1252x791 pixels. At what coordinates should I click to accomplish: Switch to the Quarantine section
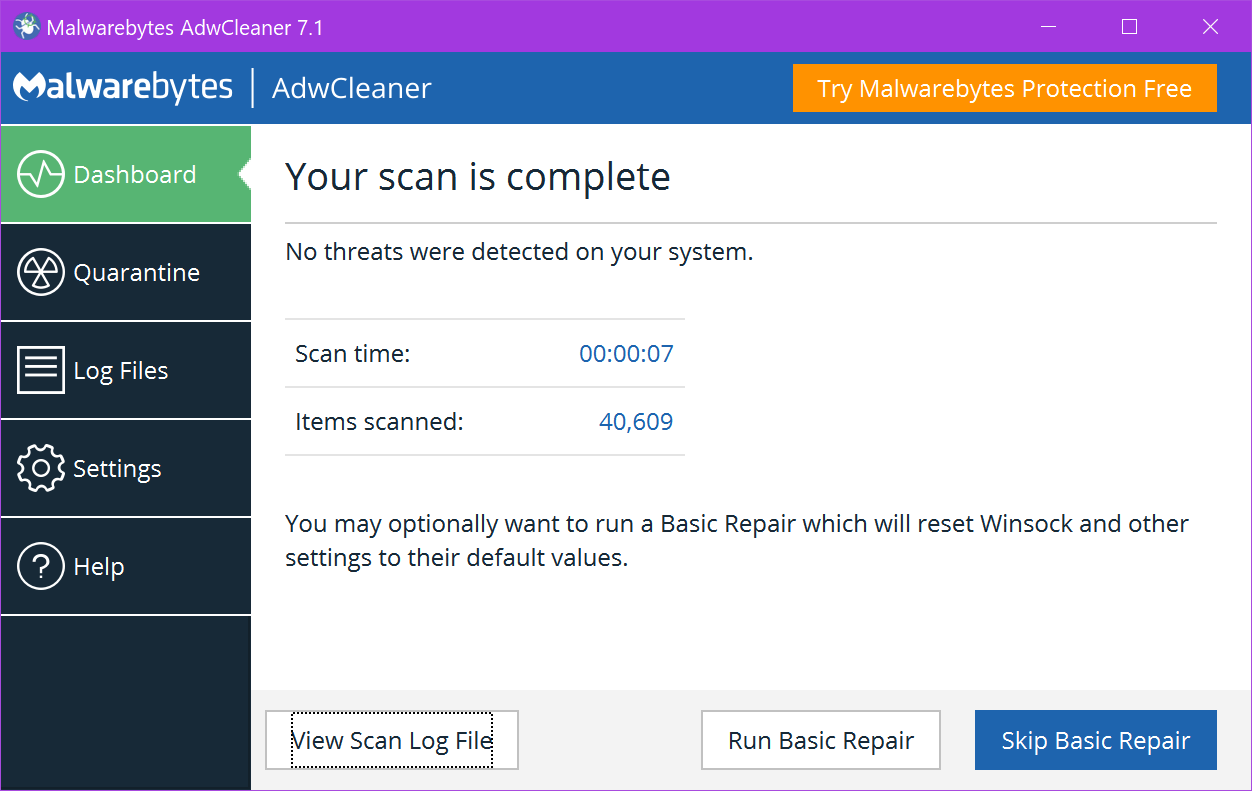[x=137, y=273]
